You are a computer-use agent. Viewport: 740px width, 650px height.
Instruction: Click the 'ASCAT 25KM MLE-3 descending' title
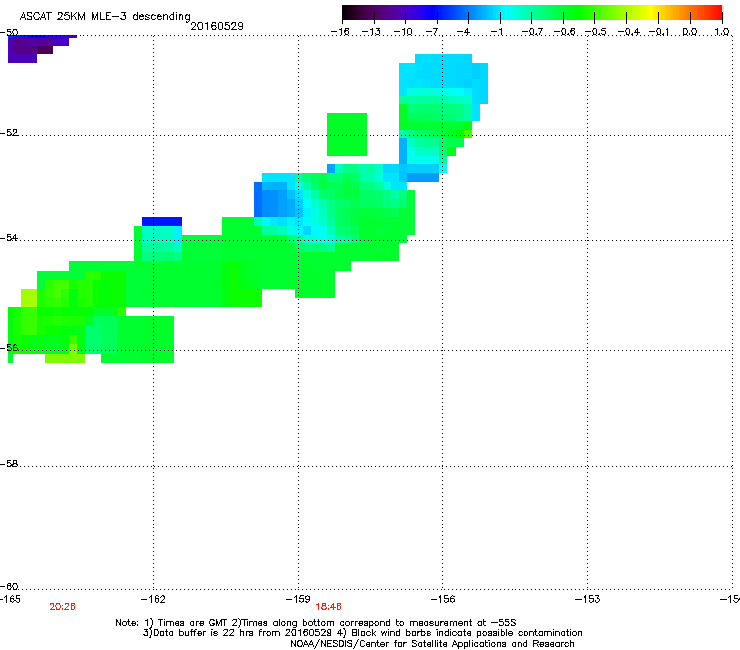coord(105,16)
